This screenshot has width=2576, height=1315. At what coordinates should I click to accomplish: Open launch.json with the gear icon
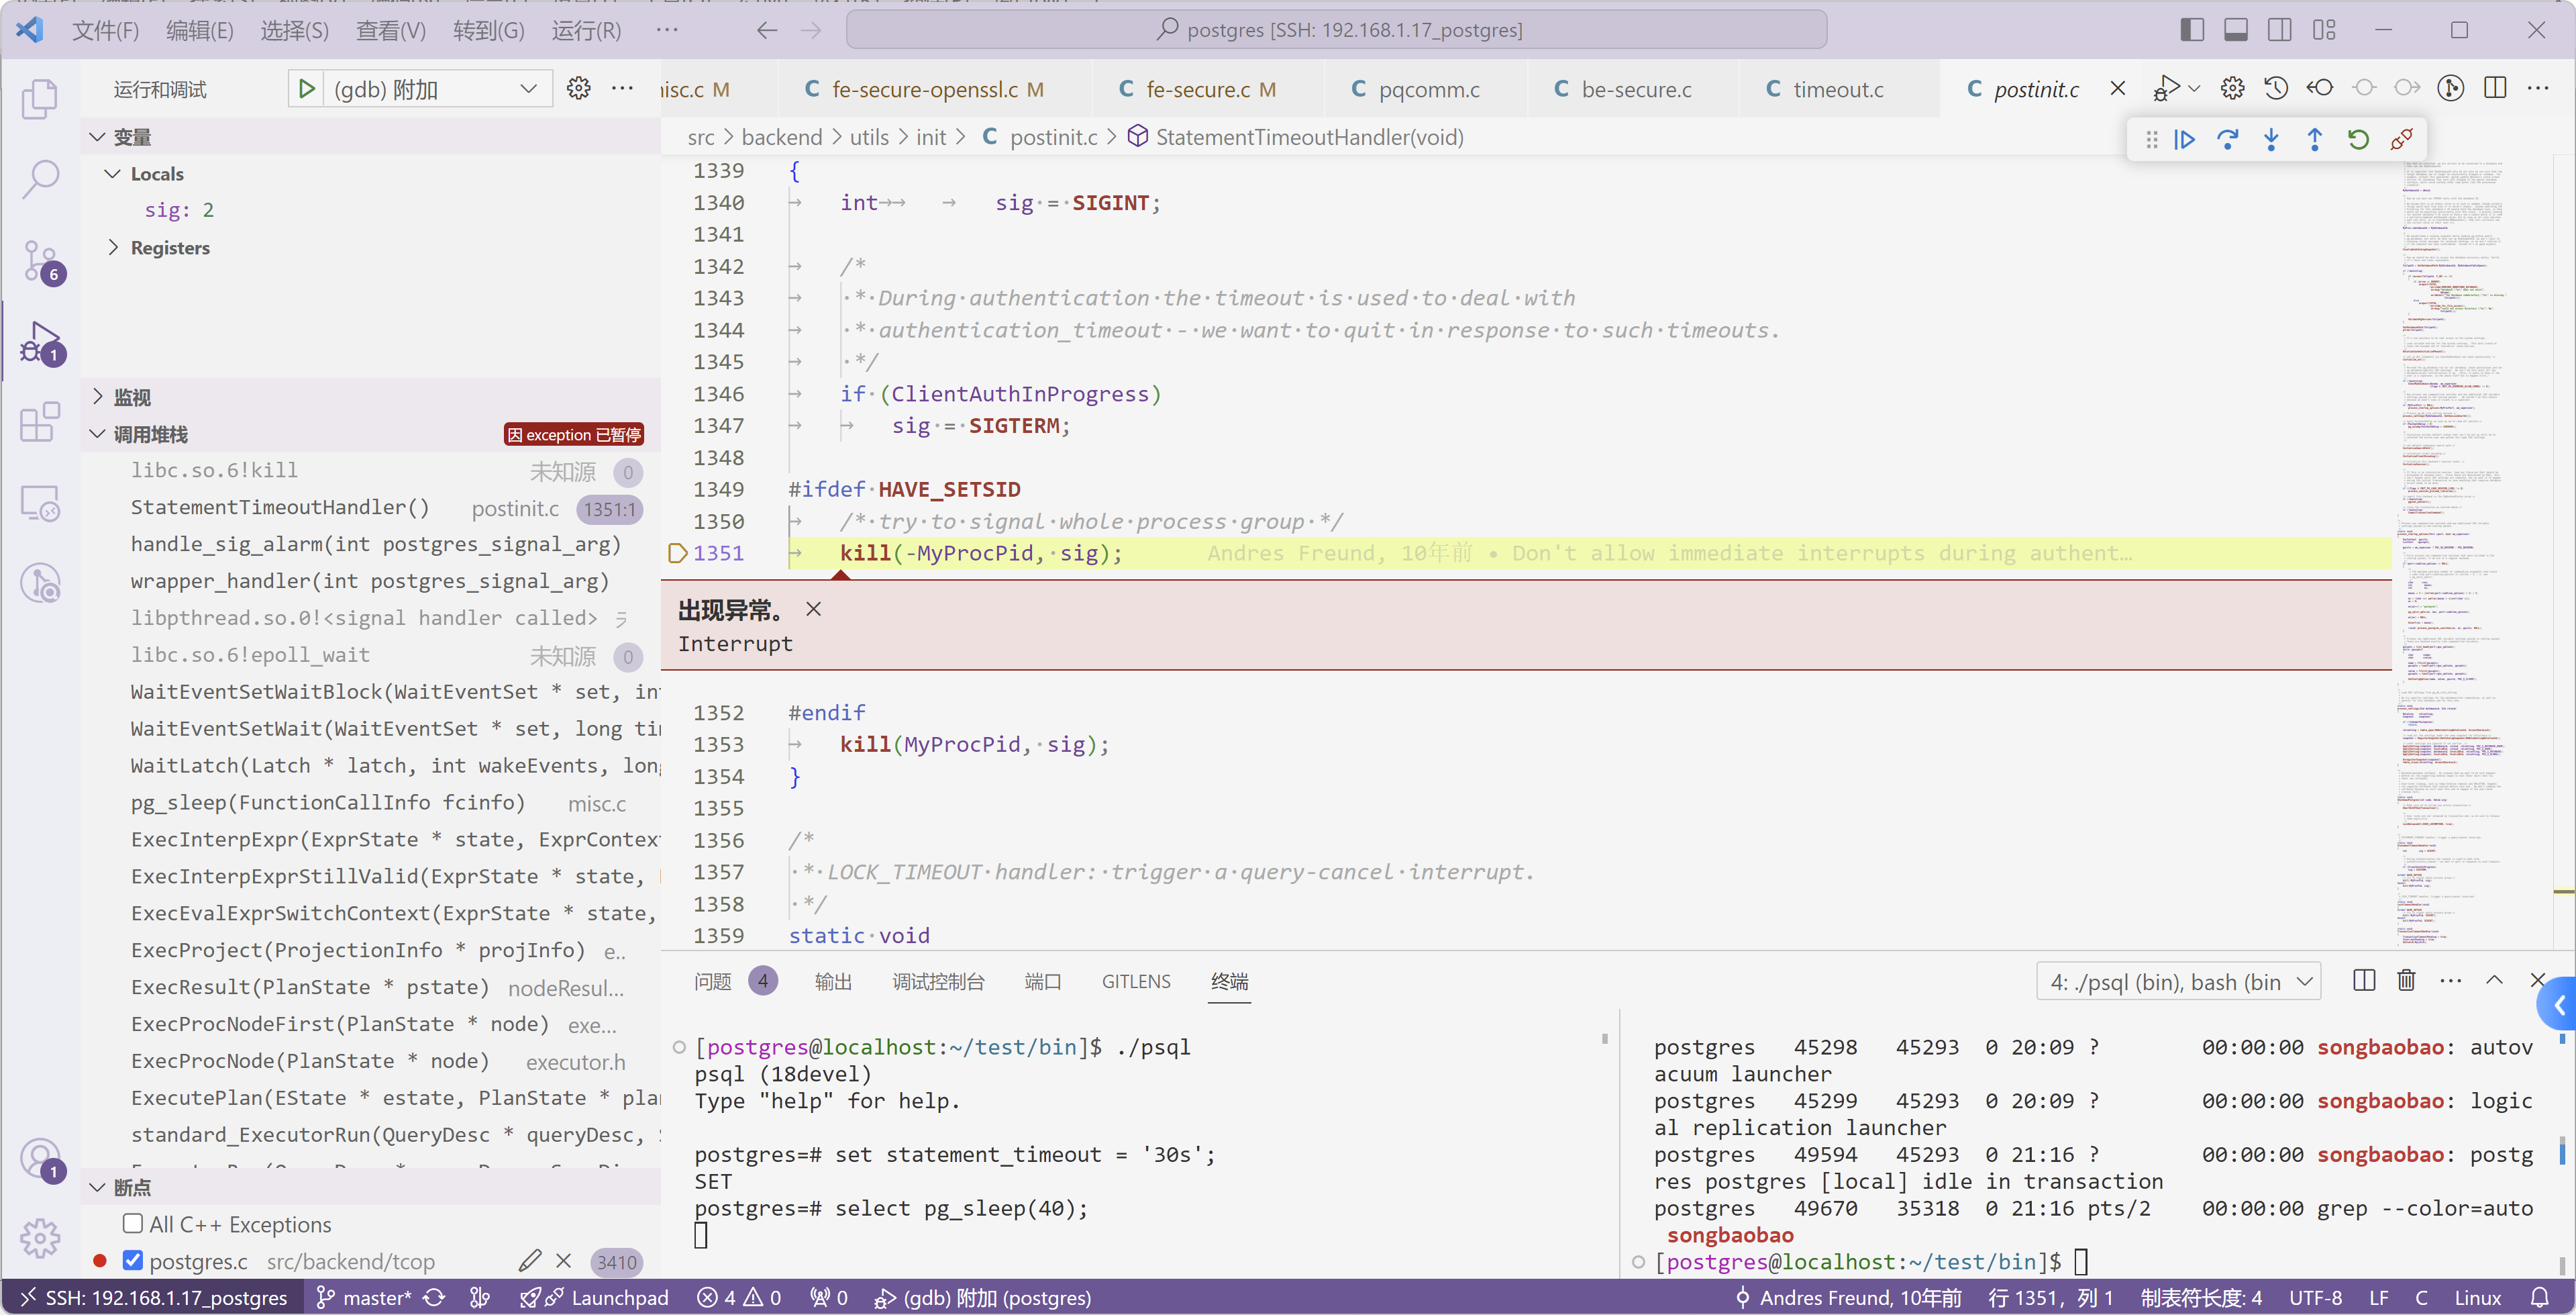578,89
